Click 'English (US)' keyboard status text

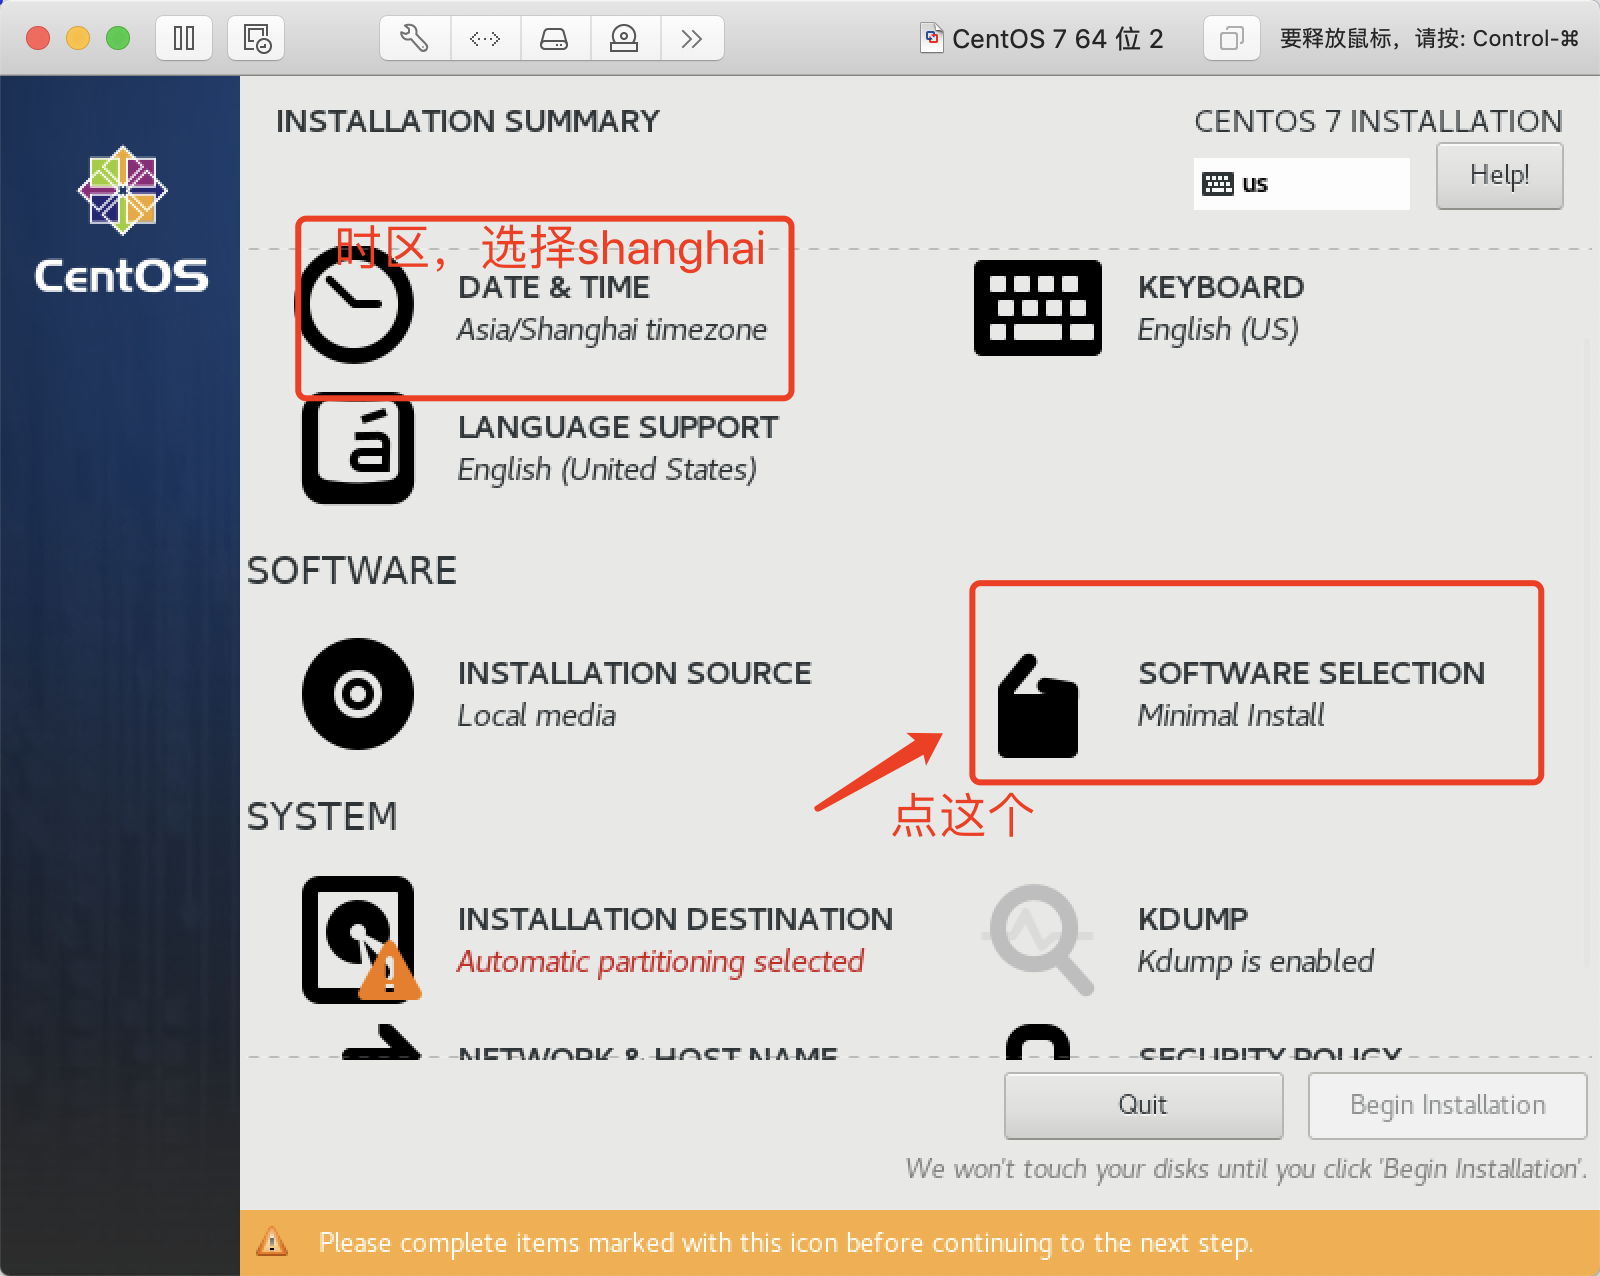click(1218, 330)
